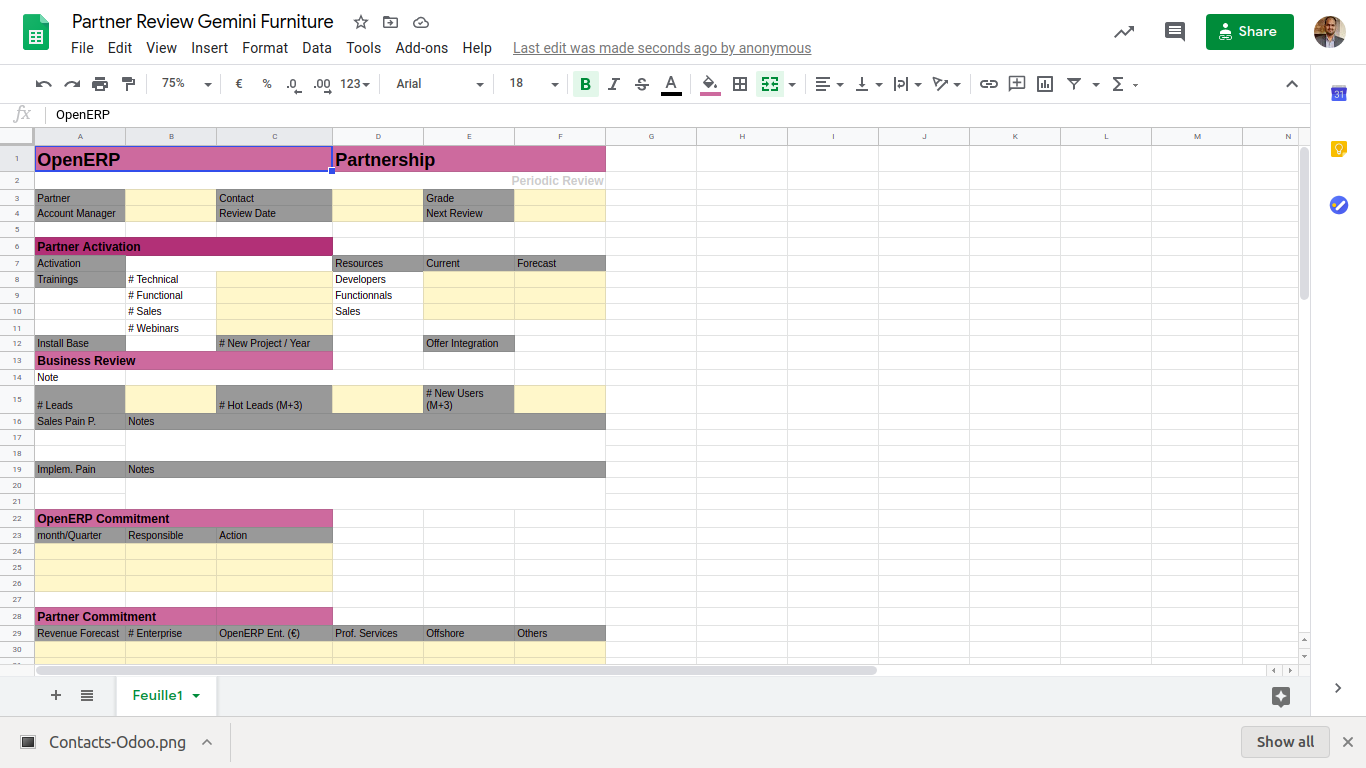
Task: Open the View menu
Action: [161, 48]
